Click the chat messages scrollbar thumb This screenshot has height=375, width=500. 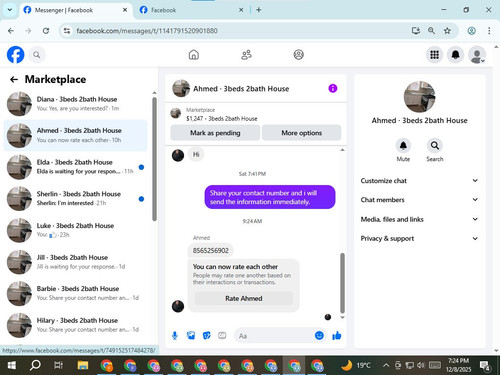click(x=342, y=283)
